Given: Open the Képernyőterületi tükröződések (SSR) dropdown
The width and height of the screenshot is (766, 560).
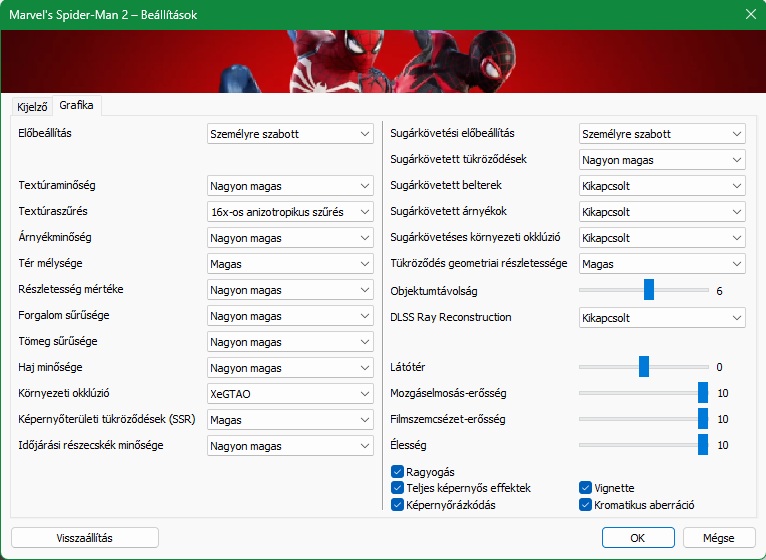Looking at the screenshot, I should click(290, 420).
